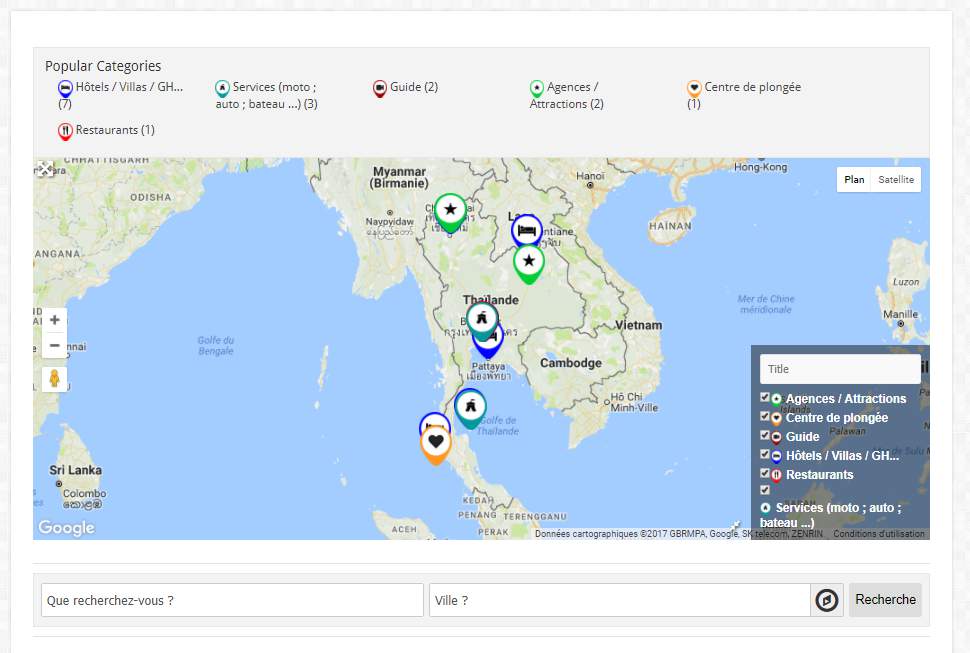Click the Cambodge country label on map
The image size is (970, 653).
[570, 363]
